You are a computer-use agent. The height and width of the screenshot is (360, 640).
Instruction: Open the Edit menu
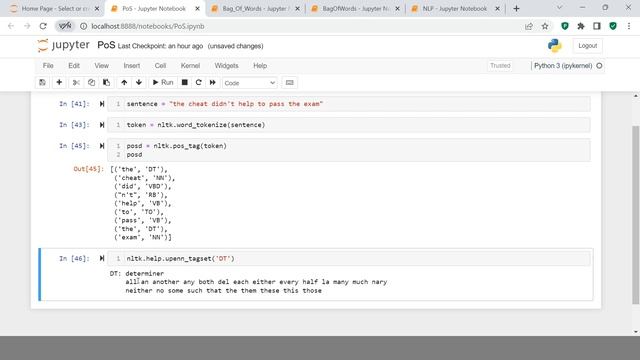[74, 66]
